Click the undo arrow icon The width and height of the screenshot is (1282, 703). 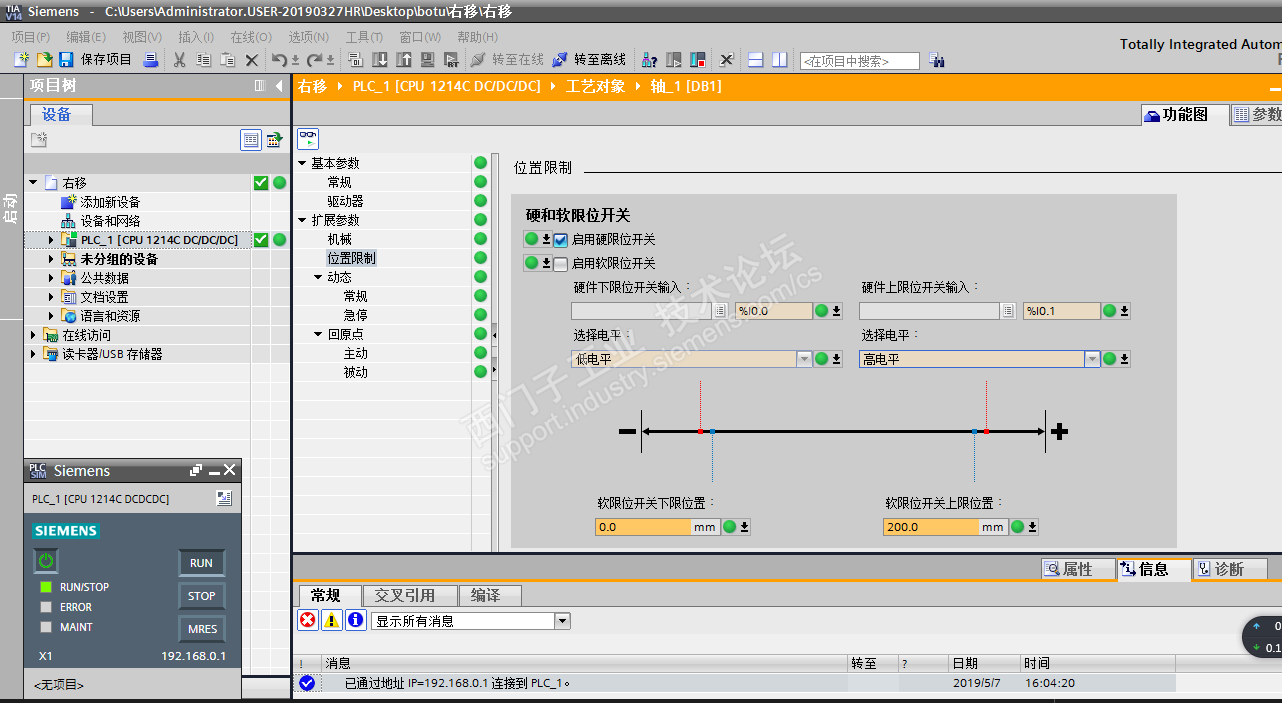pyautogui.click(x=279, y=60)
